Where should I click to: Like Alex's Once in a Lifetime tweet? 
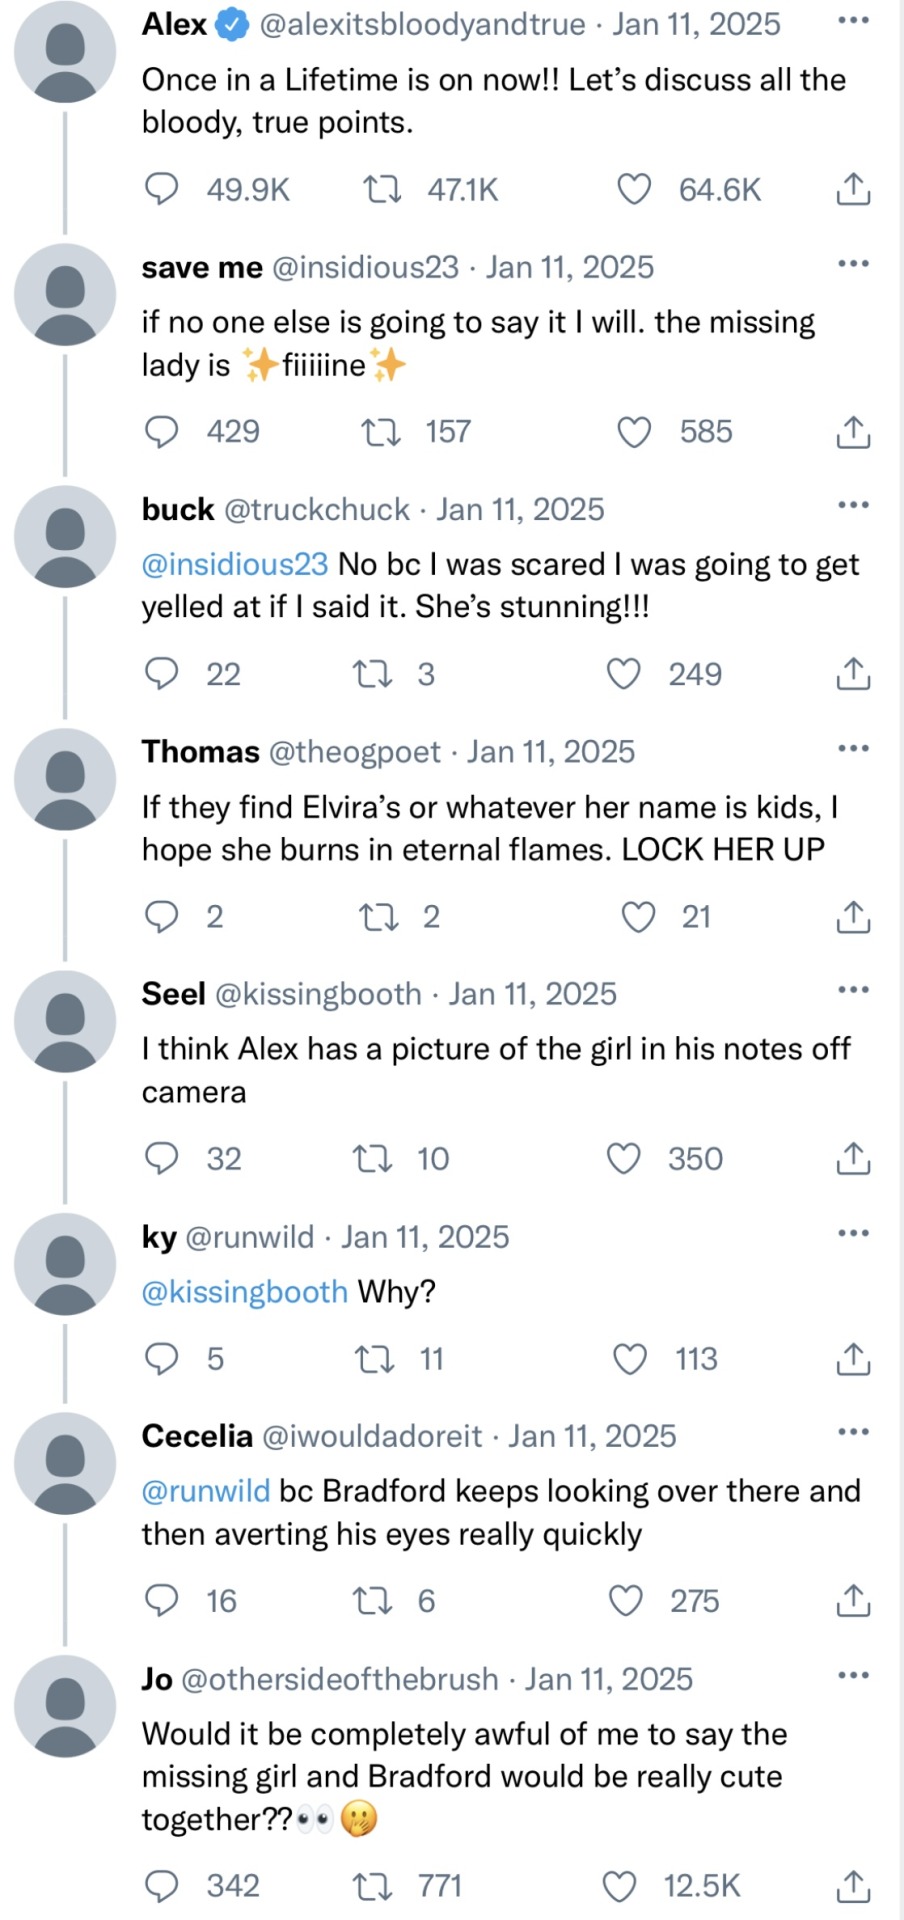[634, 189]
